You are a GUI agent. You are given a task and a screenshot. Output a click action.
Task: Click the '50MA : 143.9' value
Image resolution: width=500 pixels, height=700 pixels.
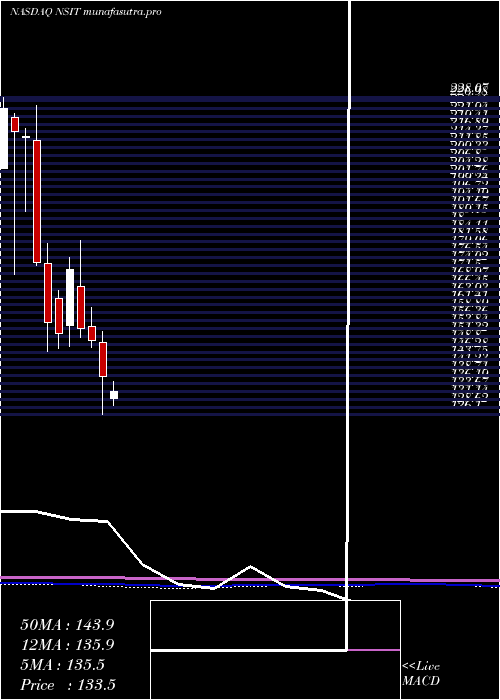pos(67,625)
